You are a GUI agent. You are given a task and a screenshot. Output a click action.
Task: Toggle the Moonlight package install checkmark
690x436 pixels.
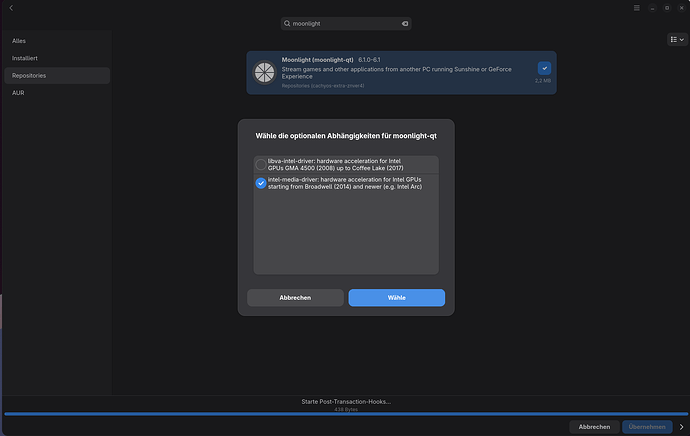(x=544, y=68)
